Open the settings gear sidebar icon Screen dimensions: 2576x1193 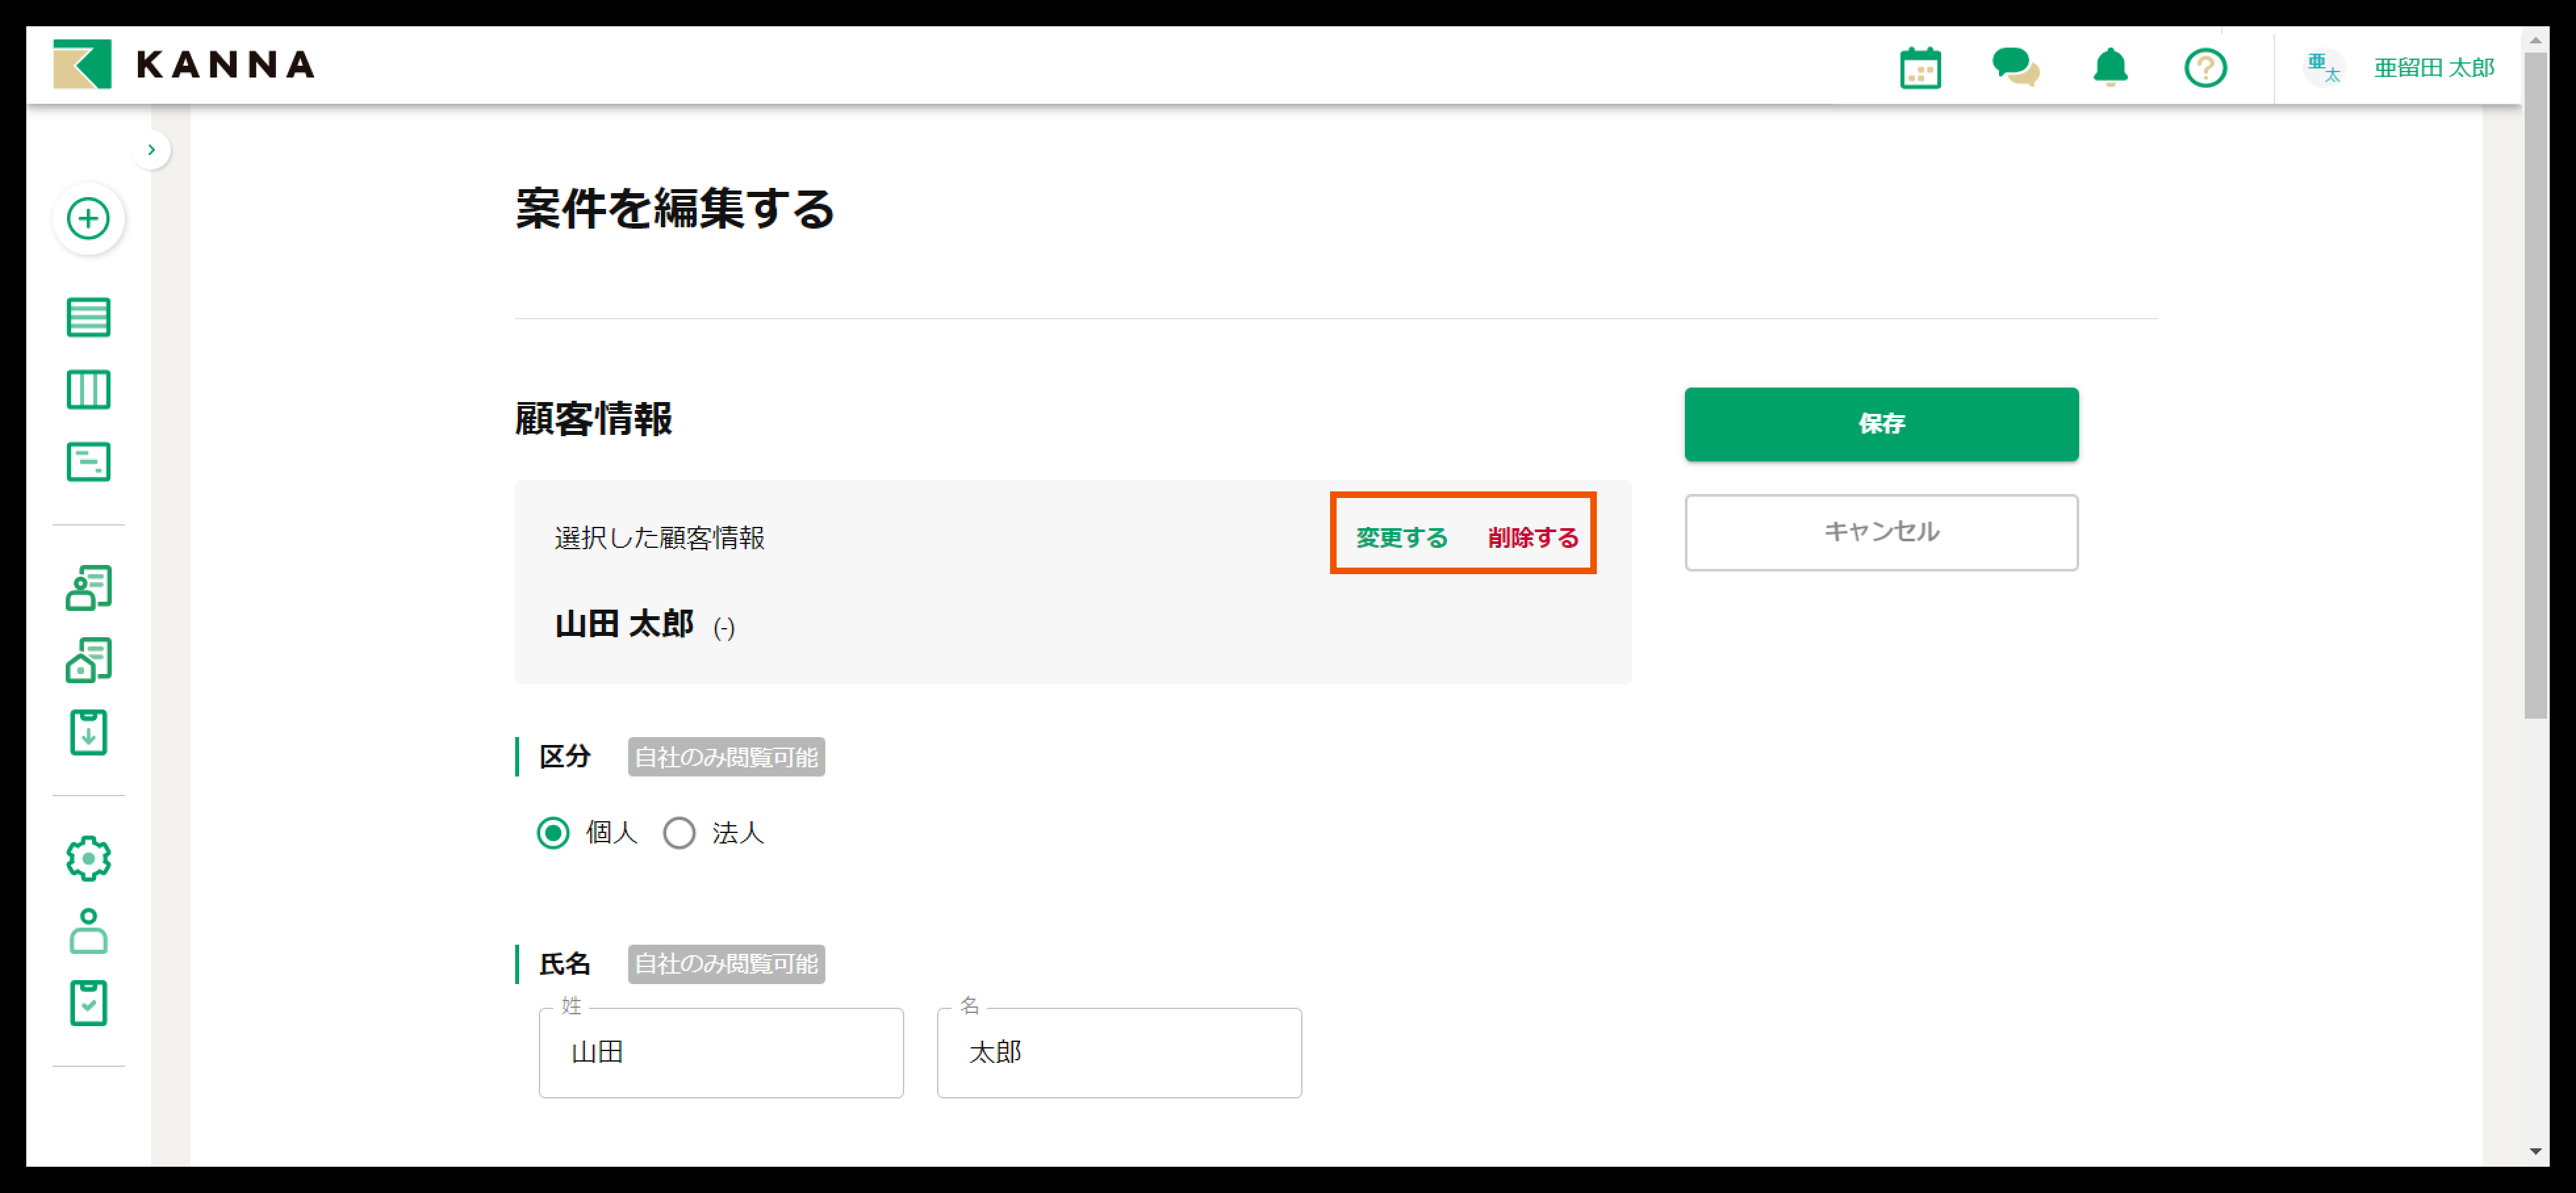point(88,858)
